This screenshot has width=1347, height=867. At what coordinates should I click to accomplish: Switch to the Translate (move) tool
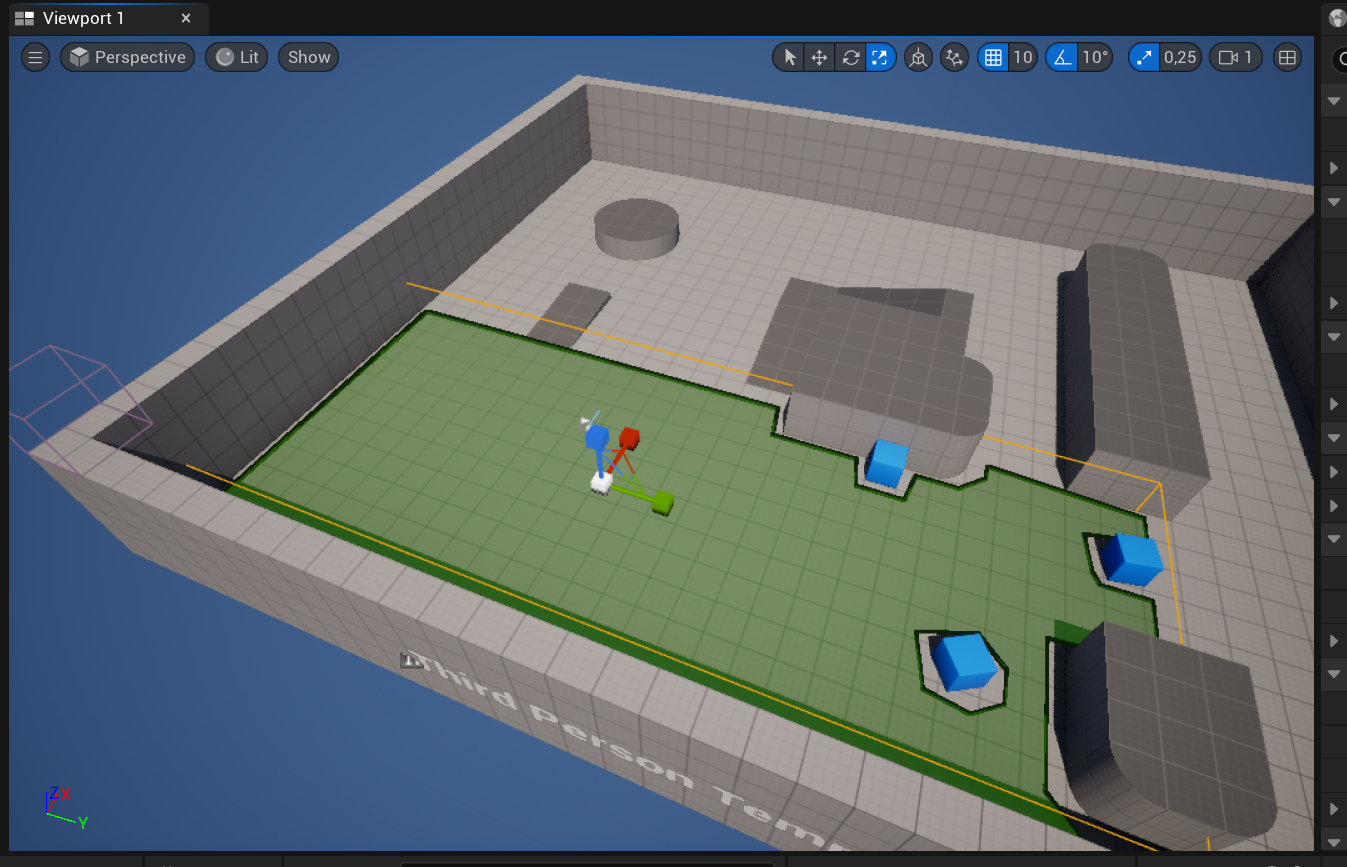point(819,57)
